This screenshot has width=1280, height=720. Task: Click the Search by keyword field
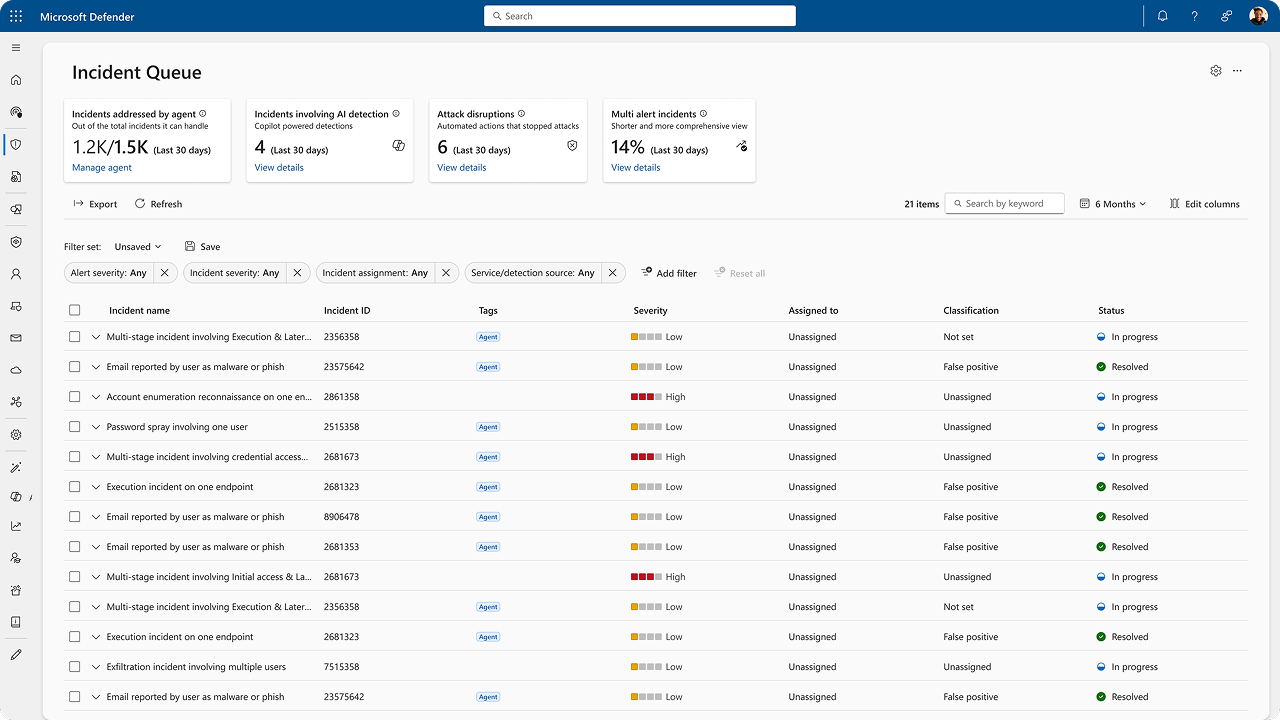[1004, 204]
